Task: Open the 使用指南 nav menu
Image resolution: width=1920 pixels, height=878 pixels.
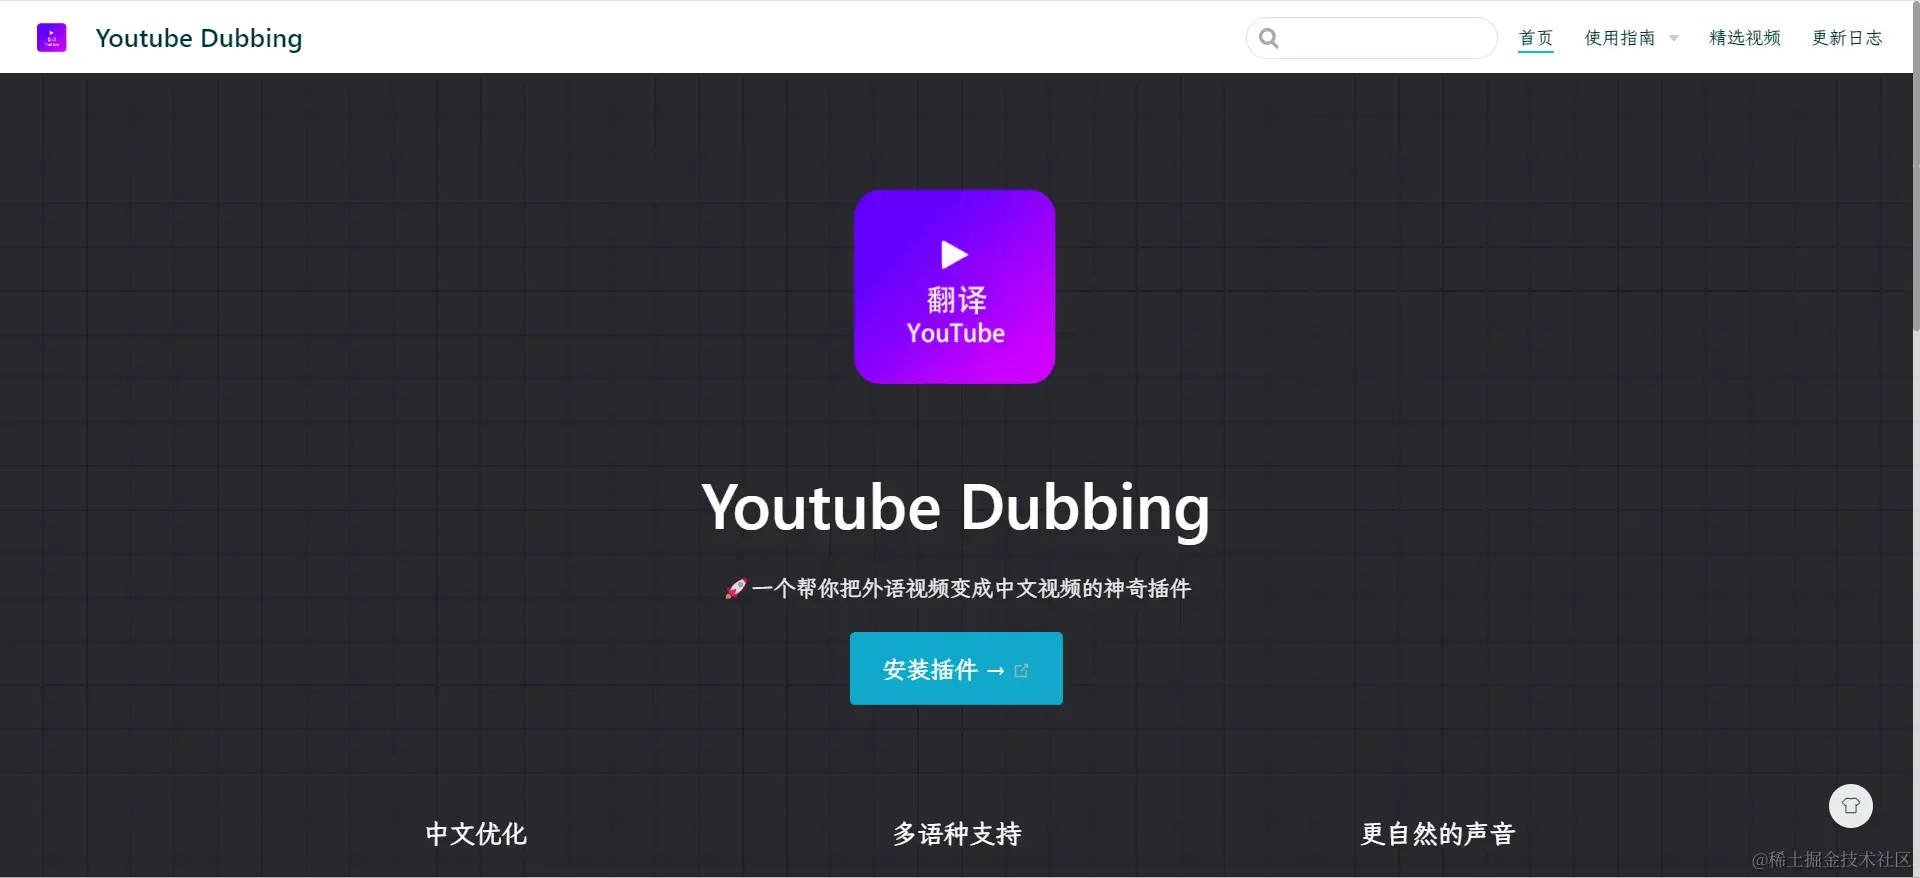Action: click(x=1619, y=38)
